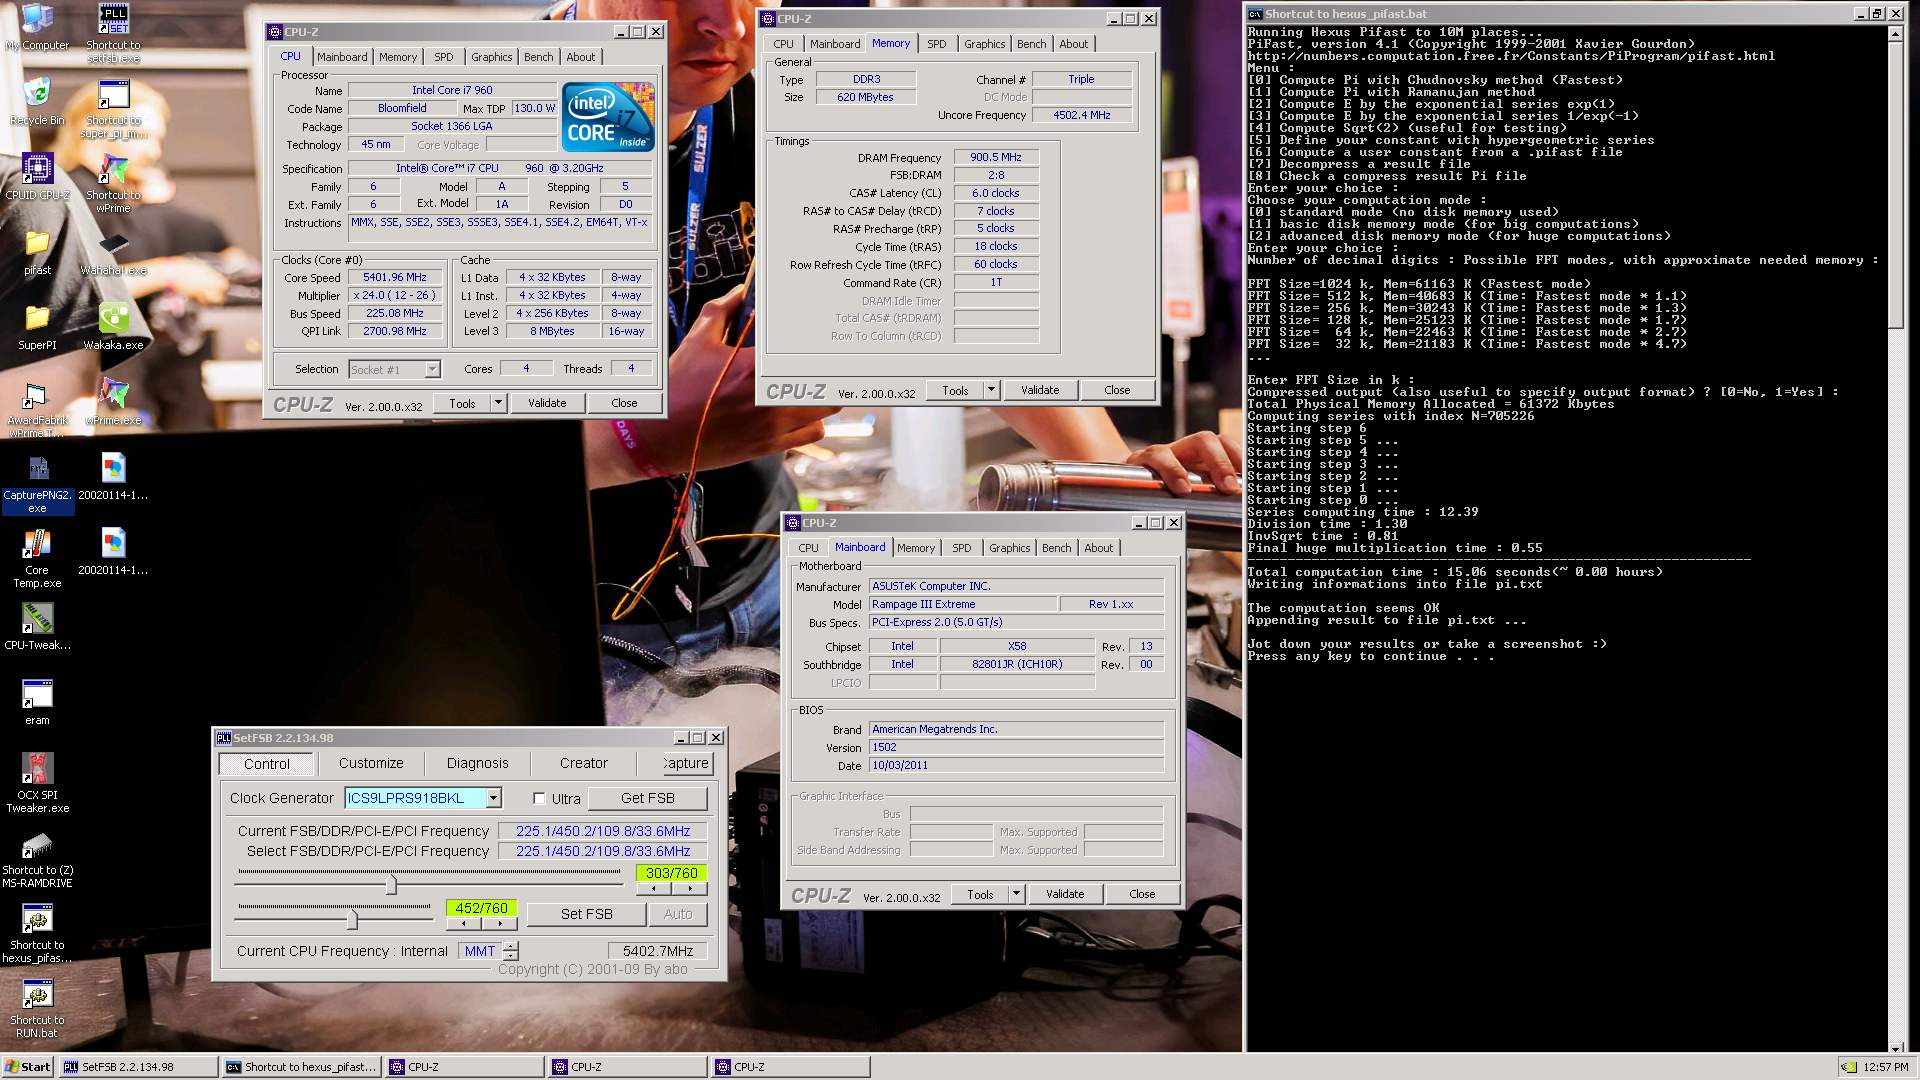Launch OCX SPI Tweaker.exe icon

[37, 783]
